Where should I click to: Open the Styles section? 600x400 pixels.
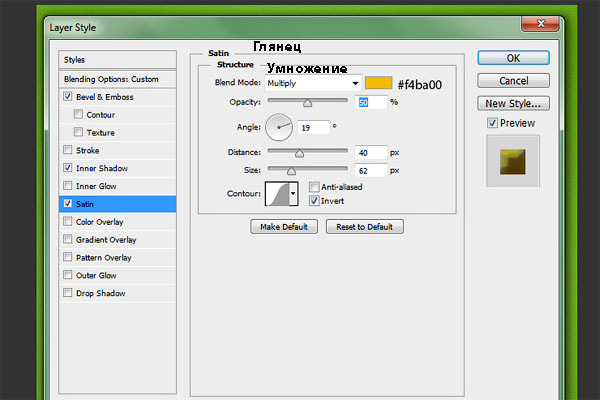coord(117,60)
